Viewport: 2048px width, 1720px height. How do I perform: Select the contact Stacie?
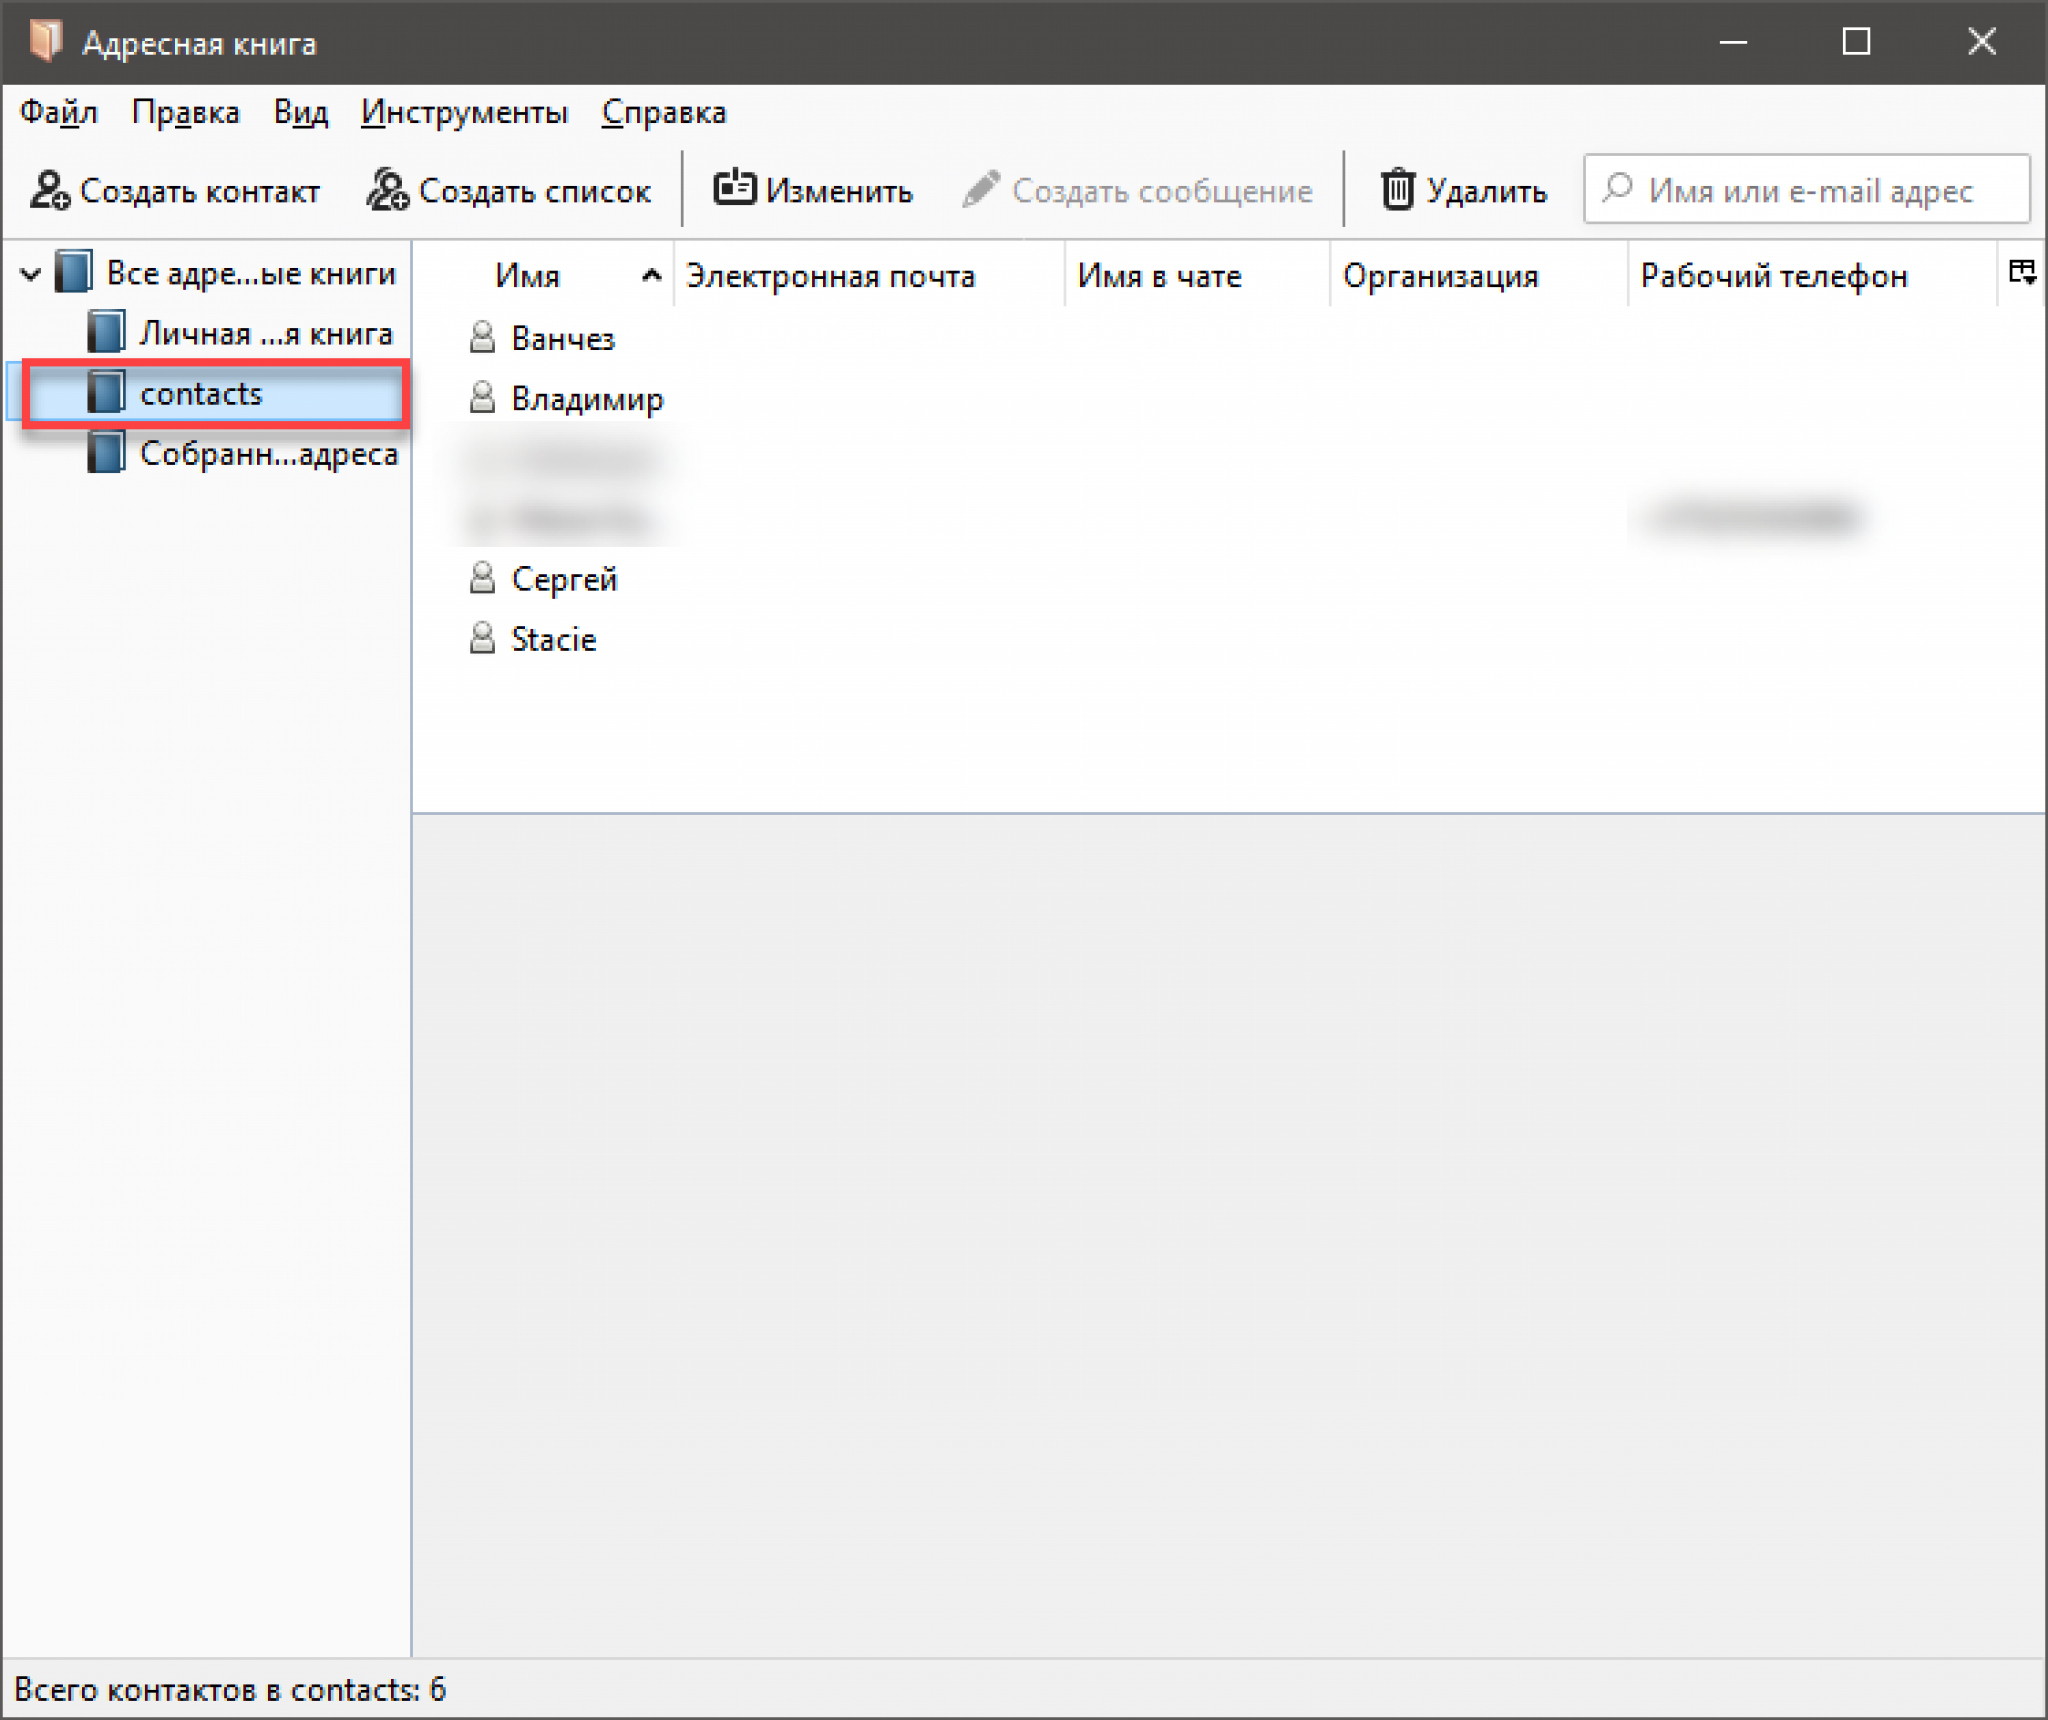[553, 639]
